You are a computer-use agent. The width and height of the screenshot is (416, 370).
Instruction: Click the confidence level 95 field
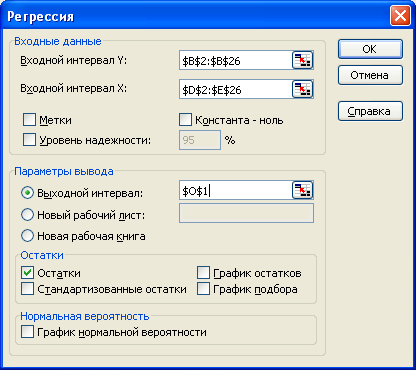(200, 140)
